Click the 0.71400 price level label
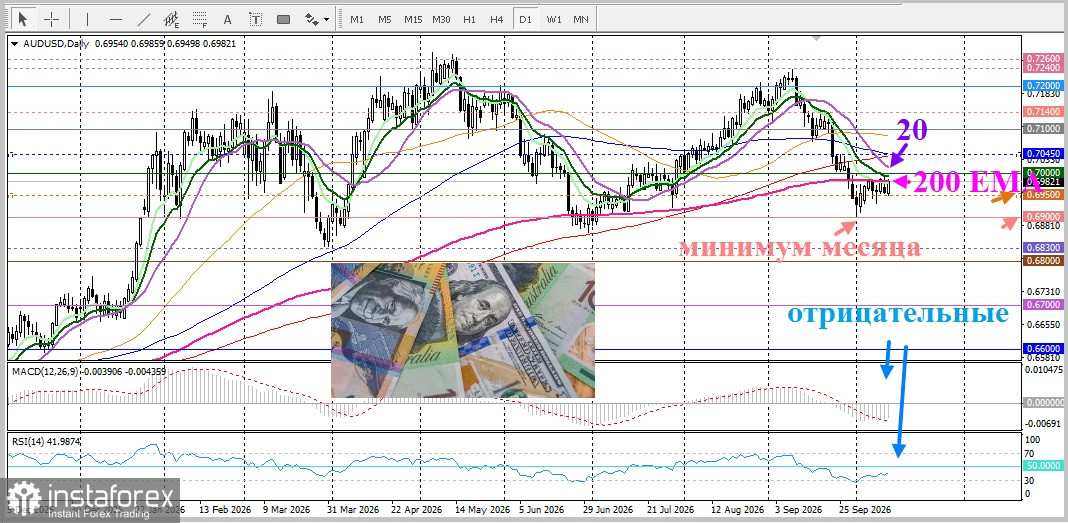This screenshot has height=523, width=1068. [1041, 112]
